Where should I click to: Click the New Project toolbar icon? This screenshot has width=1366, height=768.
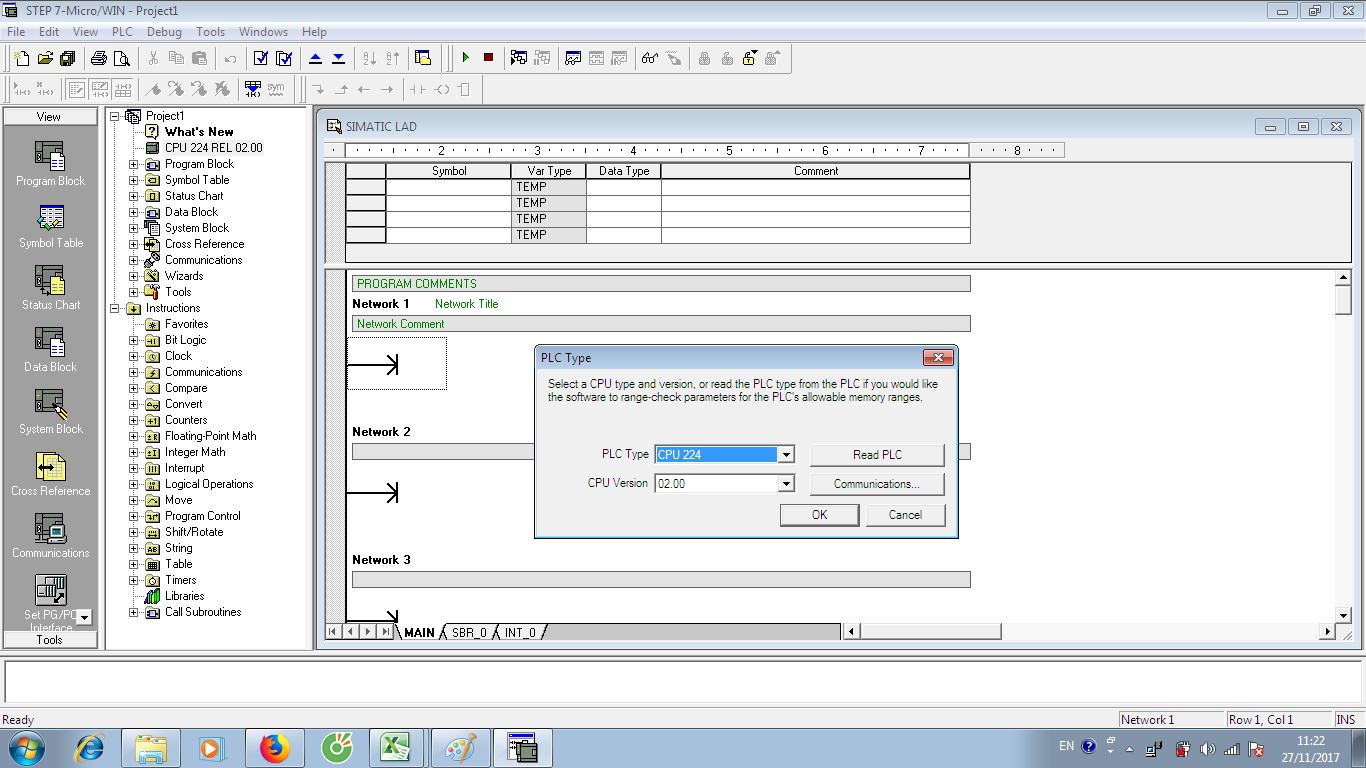[22, 58]
